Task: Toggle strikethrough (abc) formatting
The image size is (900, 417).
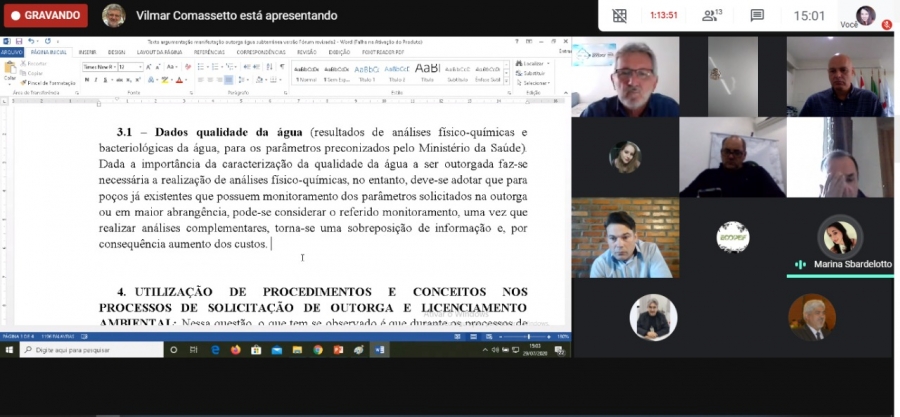Action: [x=119, y=80]
